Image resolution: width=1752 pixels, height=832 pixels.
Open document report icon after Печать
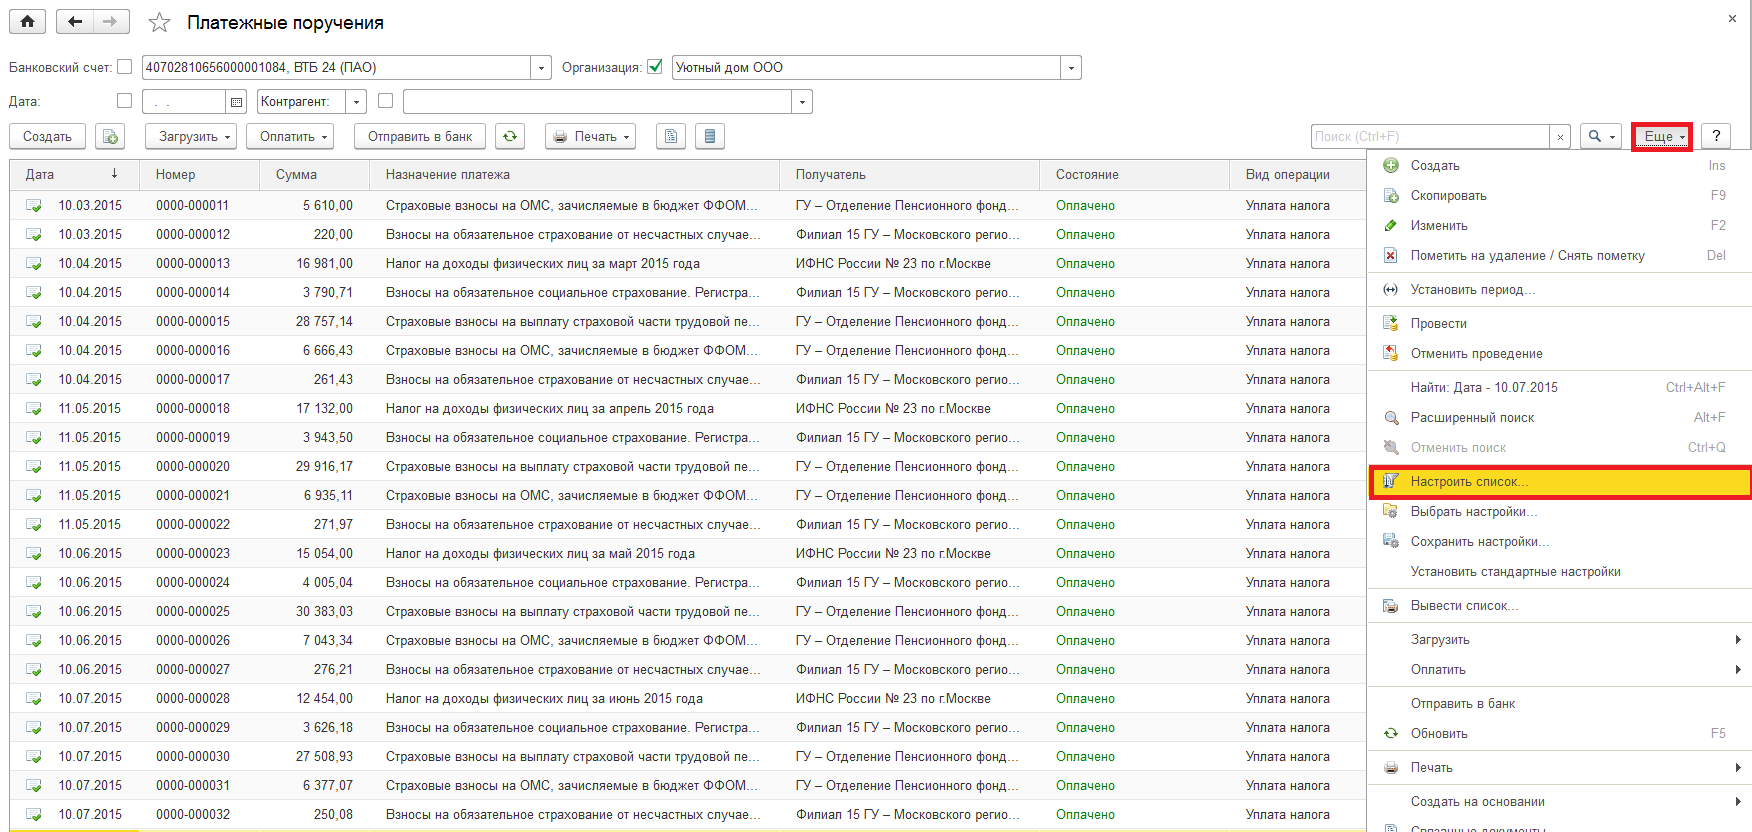671,136
